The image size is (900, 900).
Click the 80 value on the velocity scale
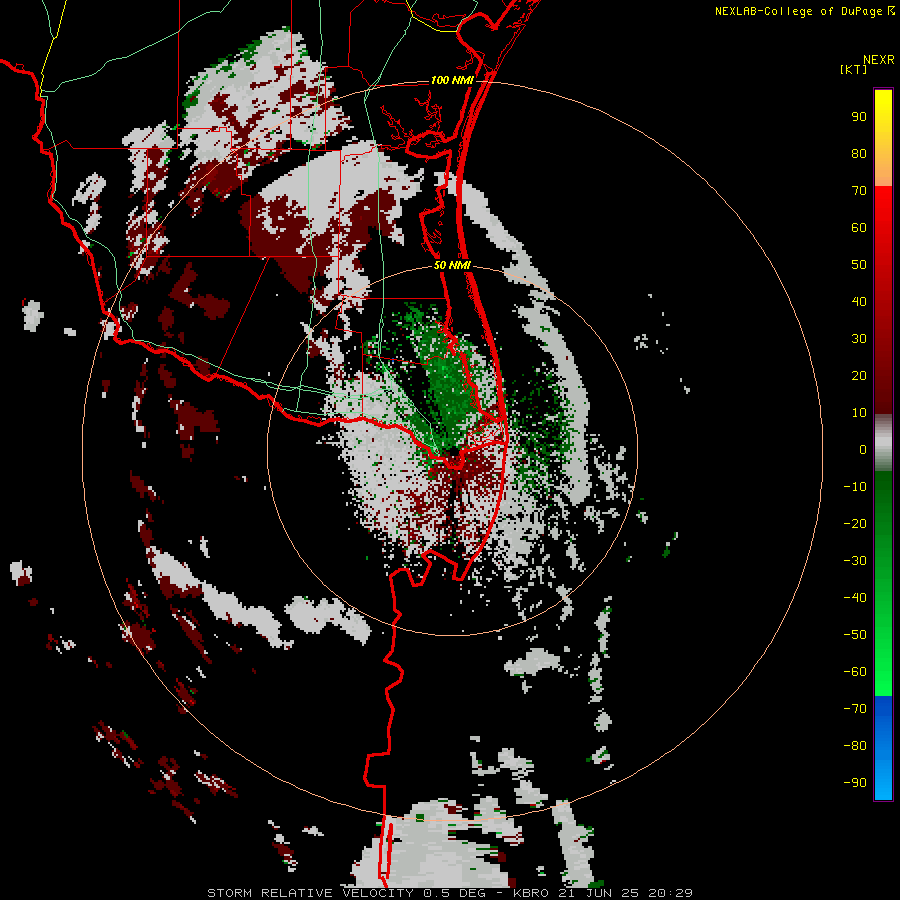[859, 153]
